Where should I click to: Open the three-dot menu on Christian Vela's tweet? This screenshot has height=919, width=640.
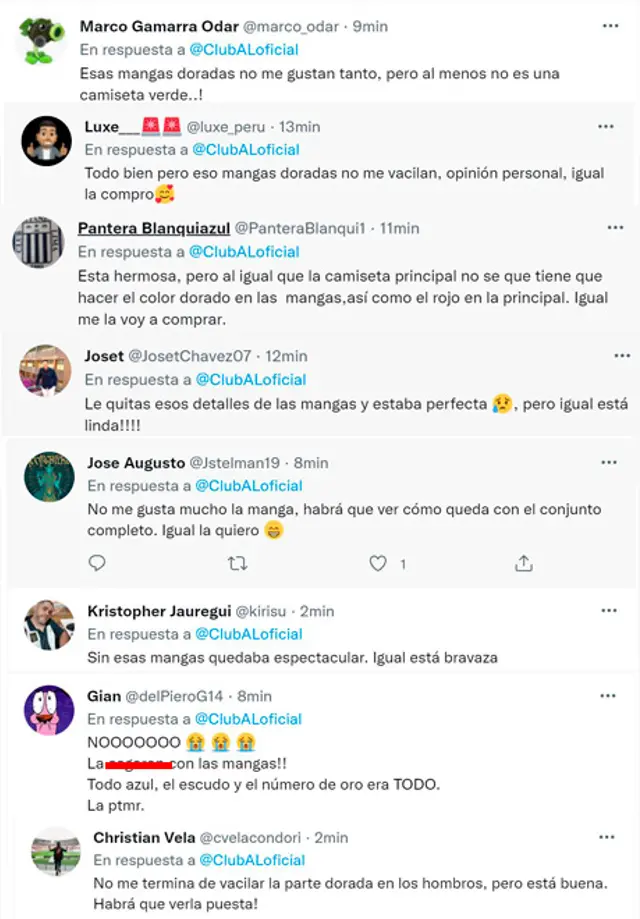[x=607, y=838]
